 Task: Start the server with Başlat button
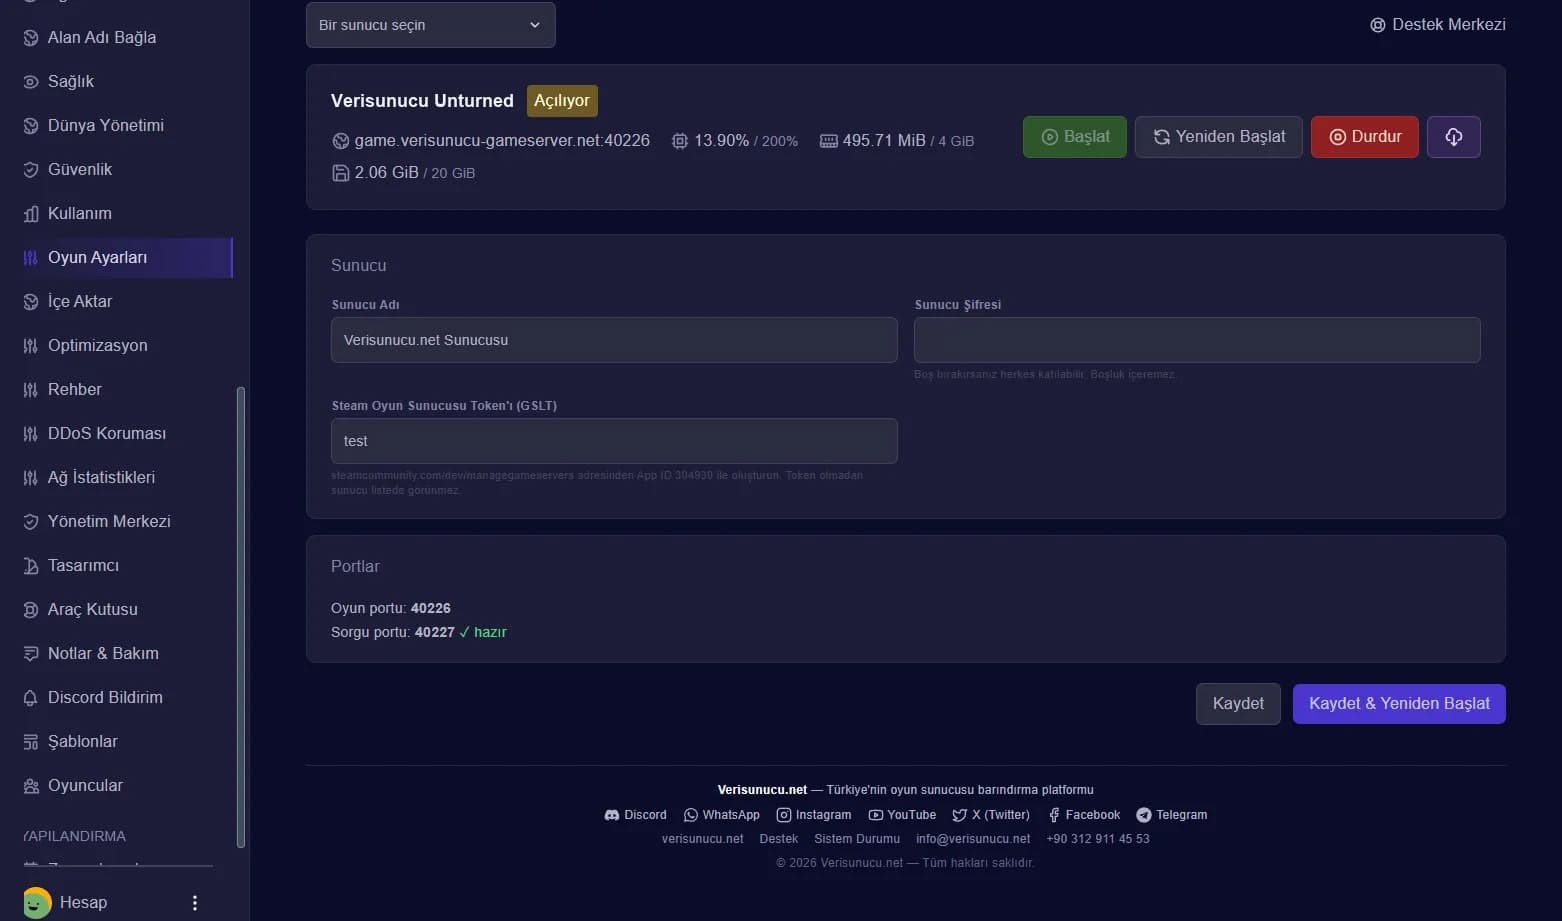click(x=1075, y=137)
